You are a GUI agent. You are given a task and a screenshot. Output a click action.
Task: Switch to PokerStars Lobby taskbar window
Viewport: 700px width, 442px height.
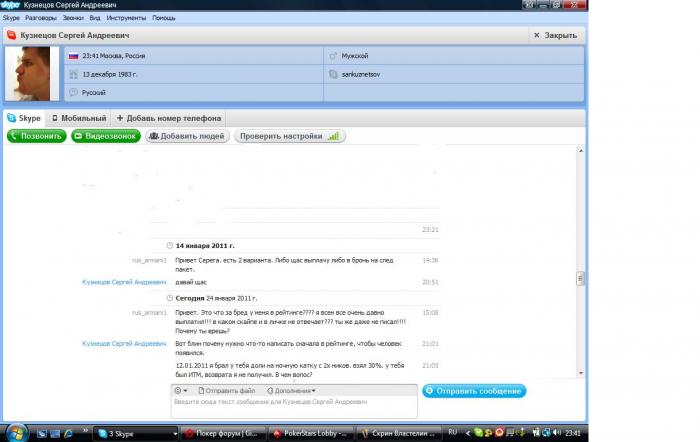pos(312,434)
